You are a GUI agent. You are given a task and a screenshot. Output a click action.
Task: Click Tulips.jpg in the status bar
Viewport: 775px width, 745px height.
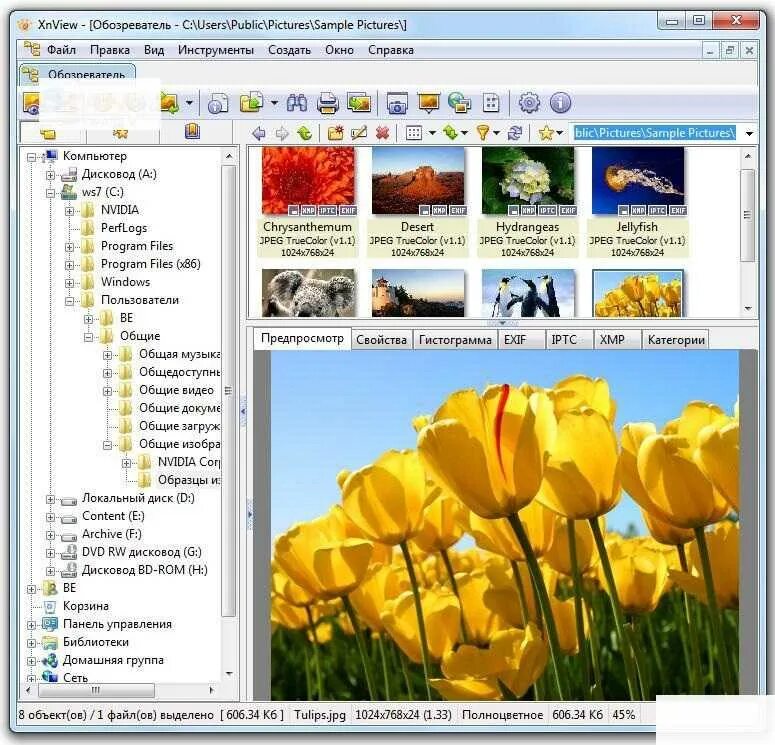point(320,715)
